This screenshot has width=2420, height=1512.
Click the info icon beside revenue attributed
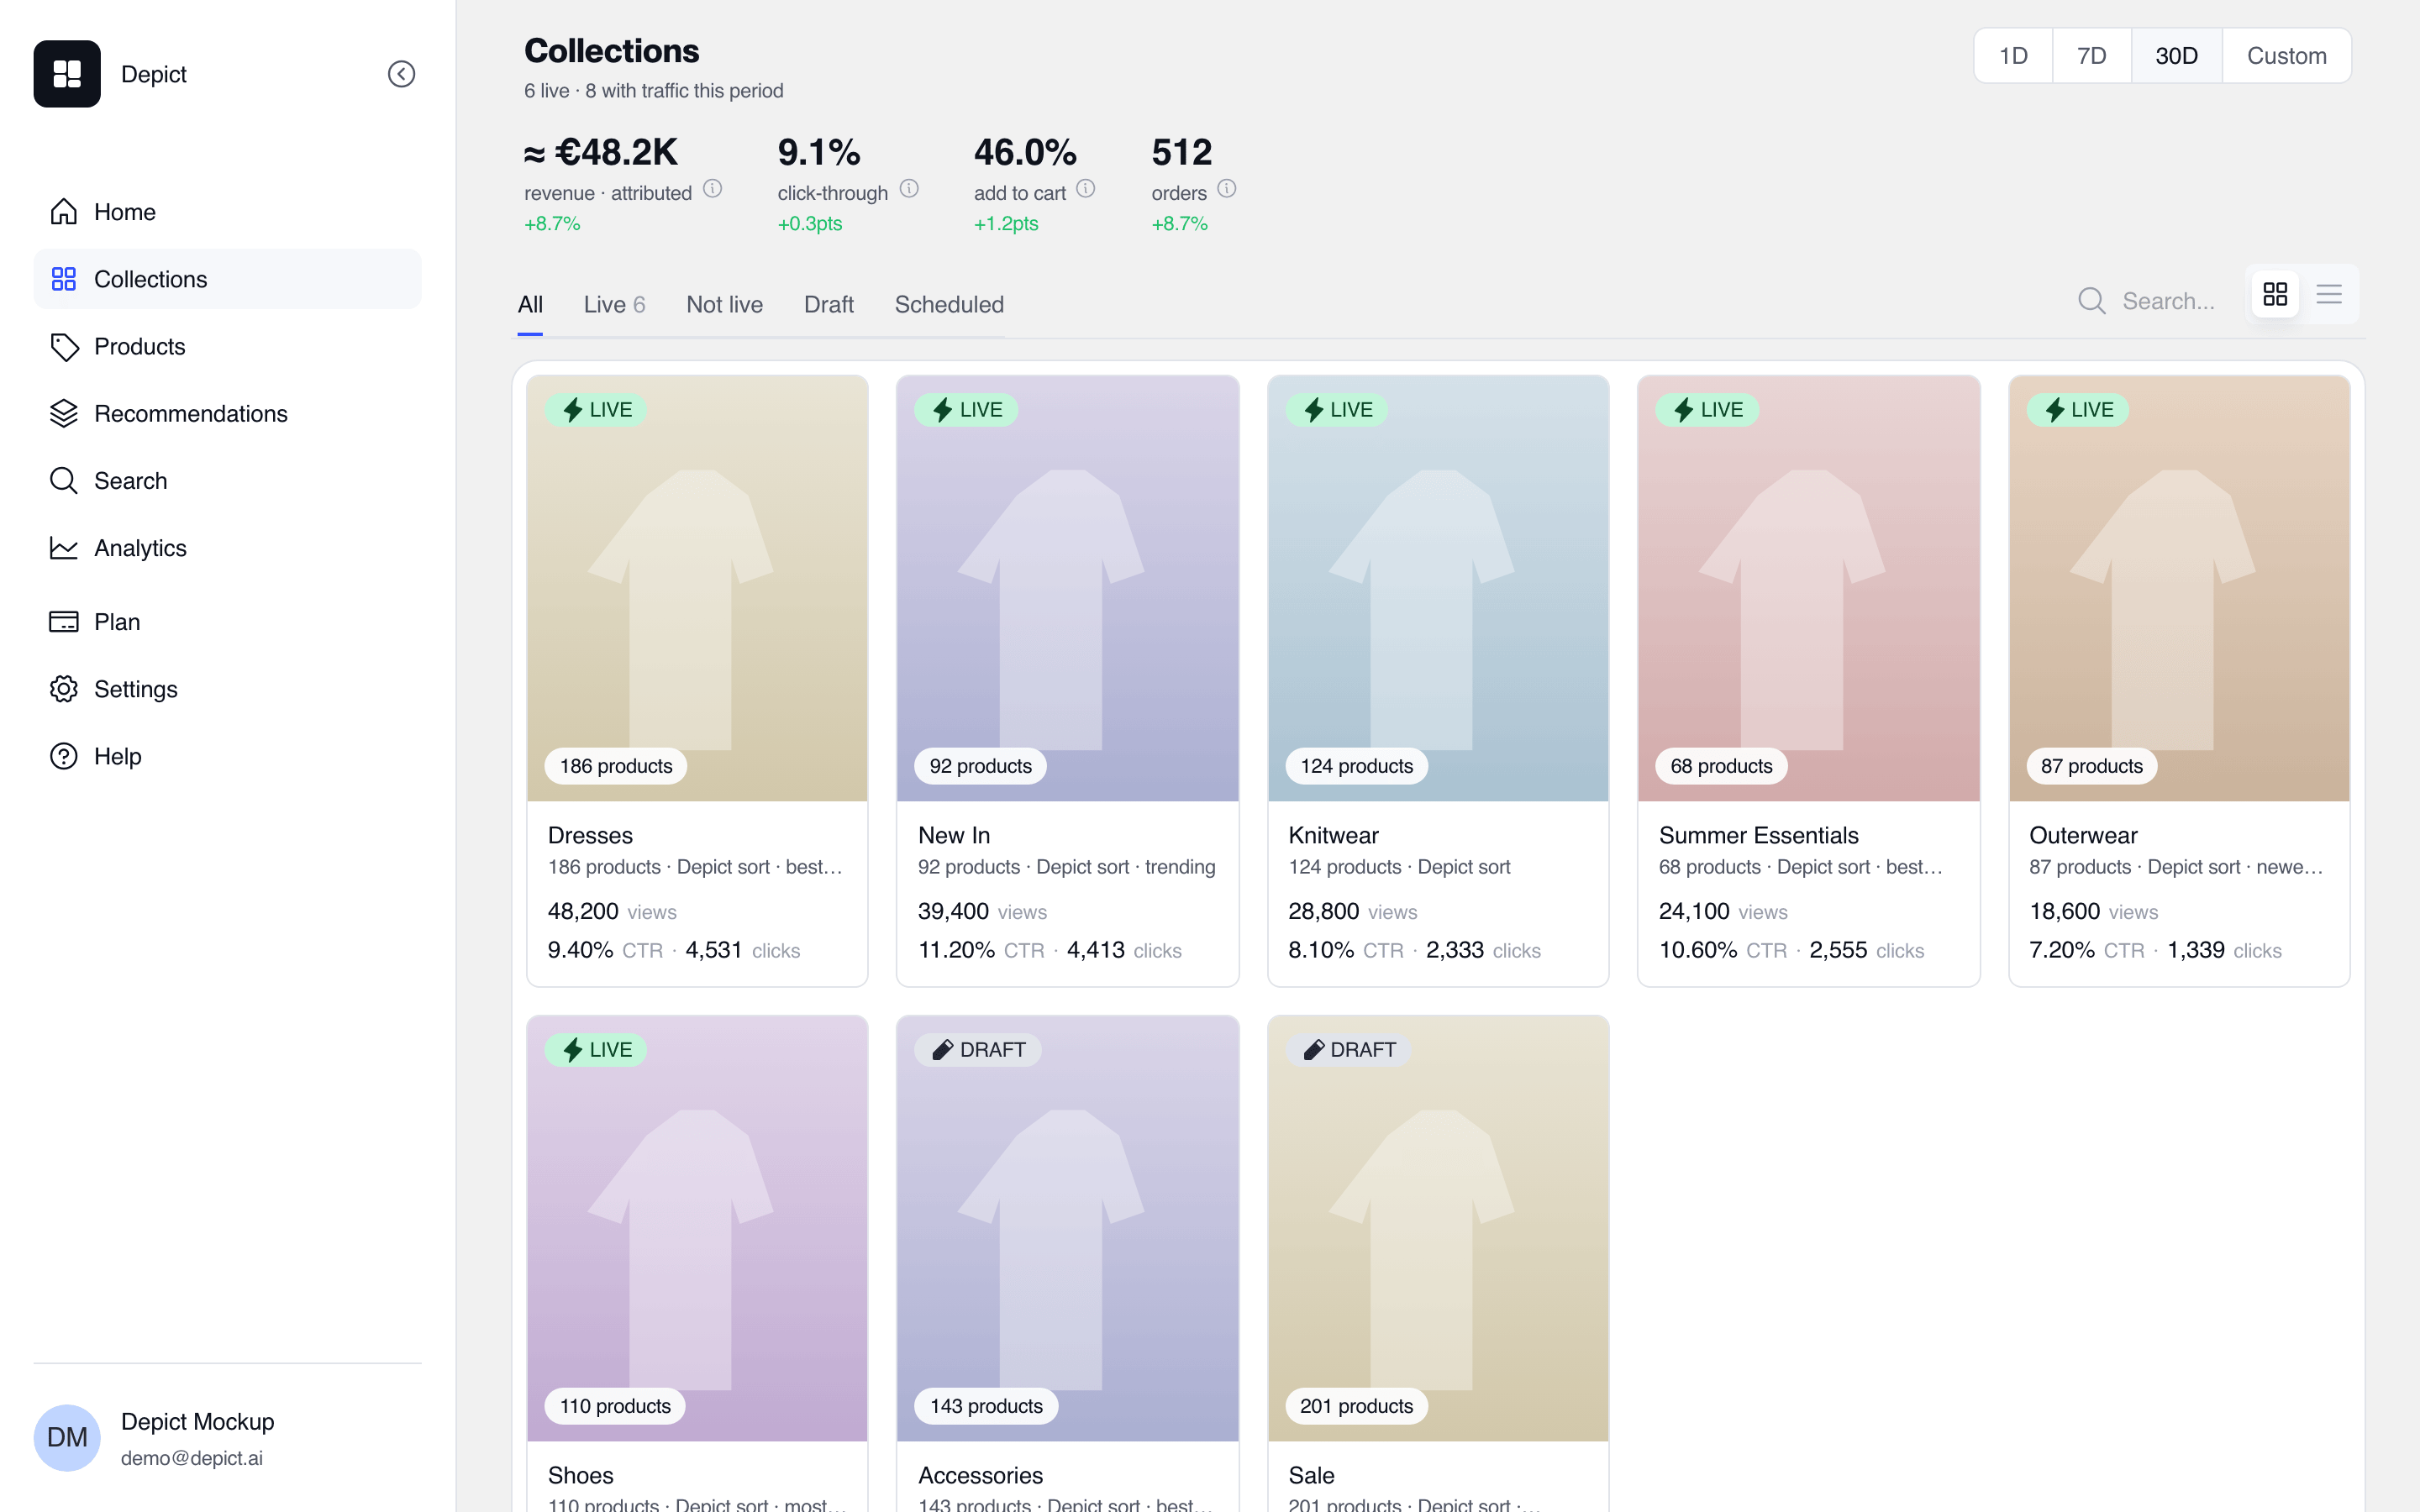click(x=712, y=189)
